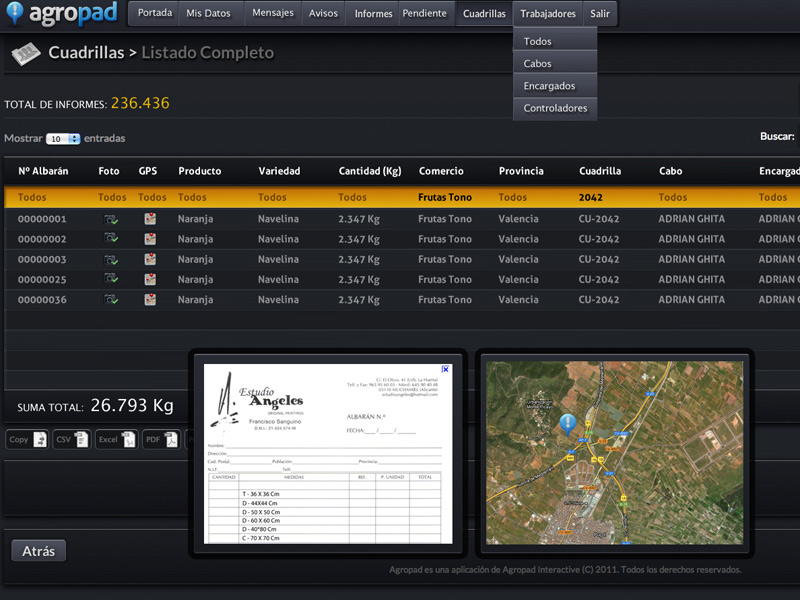The height and width of the screenshot is (600, 800).
Task: Choose Controladores from the Trabajadores menu
Action: (555, 108)
